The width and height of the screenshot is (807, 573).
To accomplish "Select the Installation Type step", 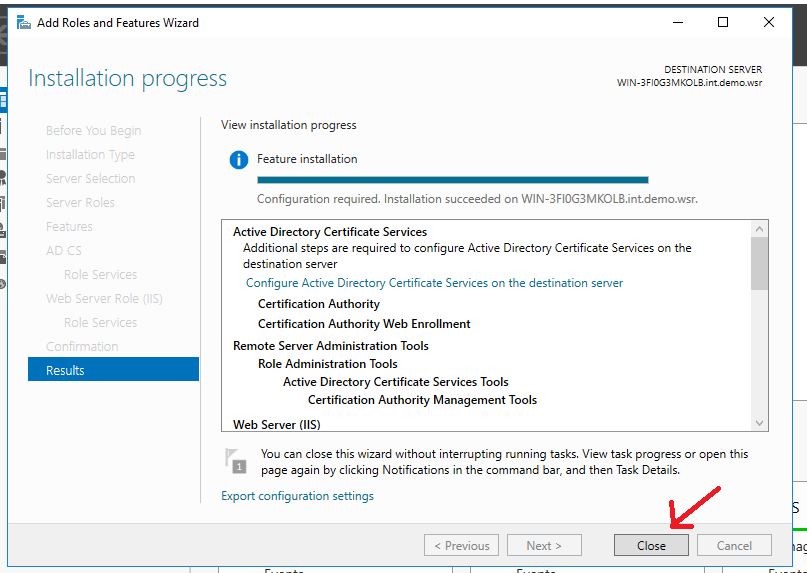I will [90, 154].
